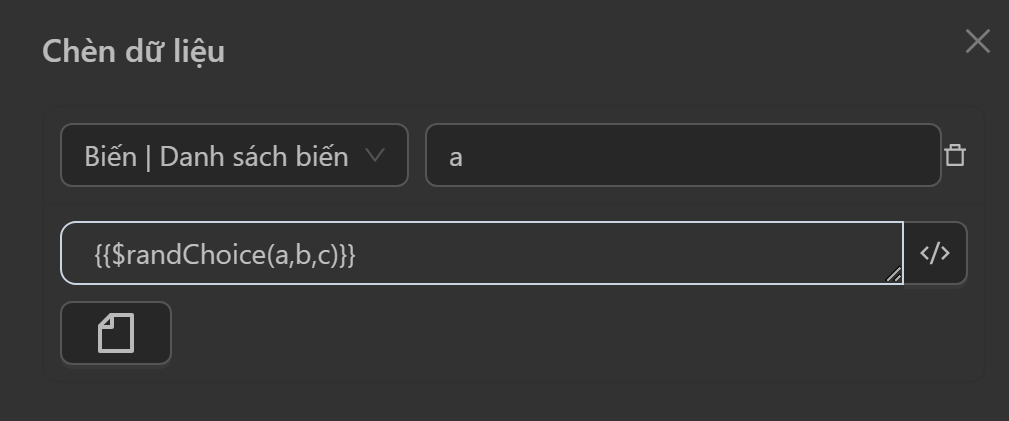Image resolution: width=1009 pixels, height=421 pixels.
Task: Open the Biến | Danh sách biến dropdown
Action: (x=234, y=155)
